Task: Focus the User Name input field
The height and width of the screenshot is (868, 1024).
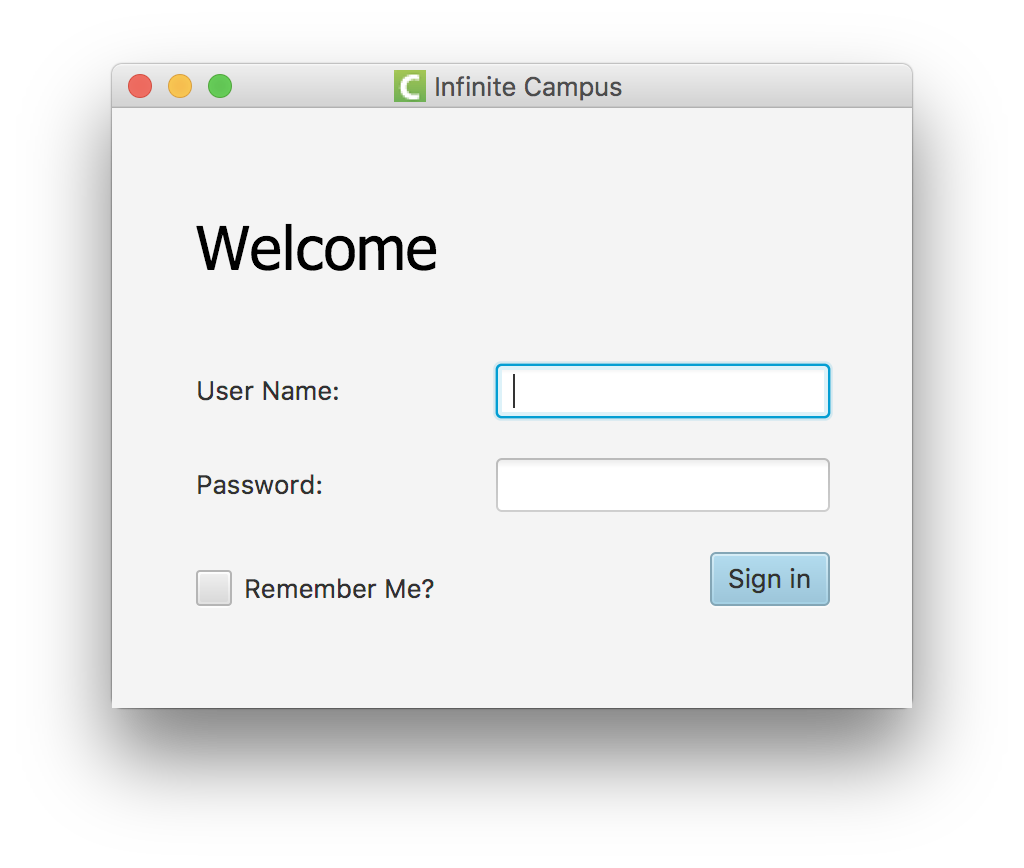Action: pos(663,391)
